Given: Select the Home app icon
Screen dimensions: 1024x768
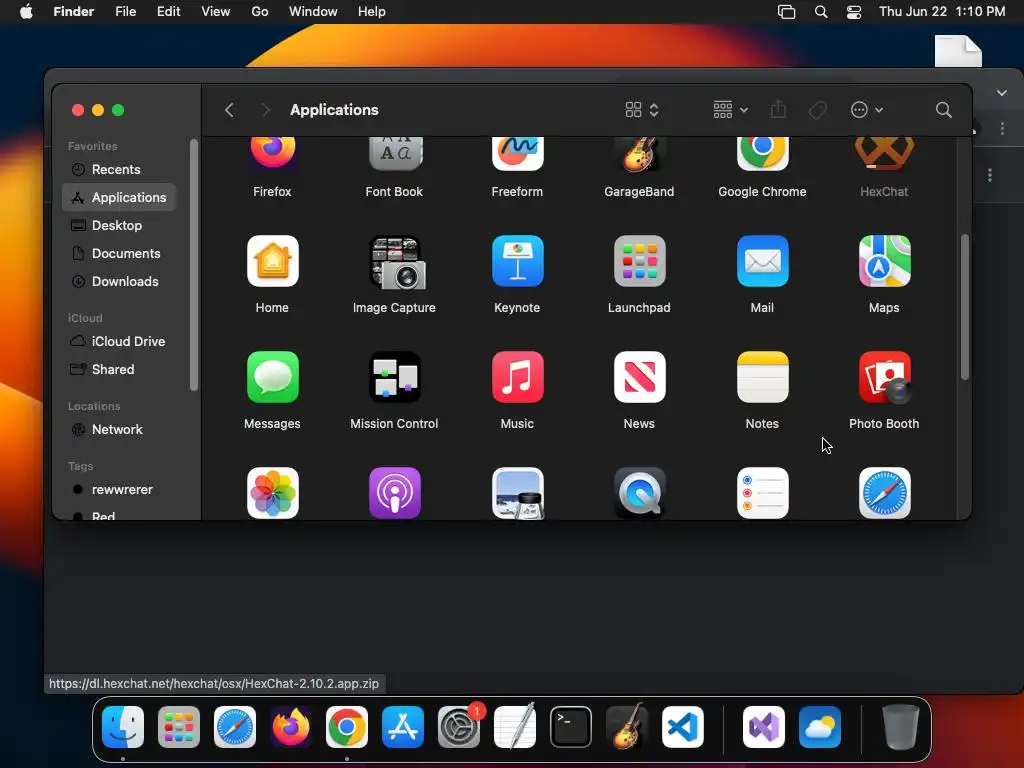Looking at the screenshot, I should (x=272, y=261).
